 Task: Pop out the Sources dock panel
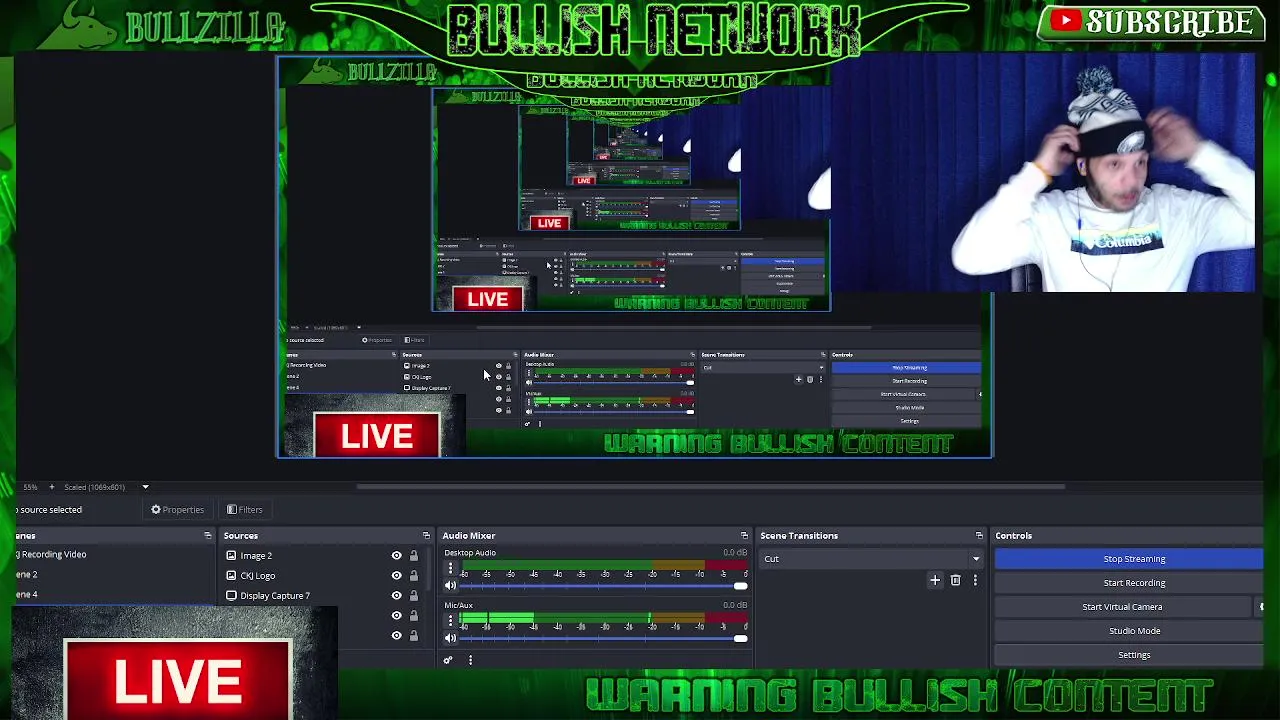point(426,536)
